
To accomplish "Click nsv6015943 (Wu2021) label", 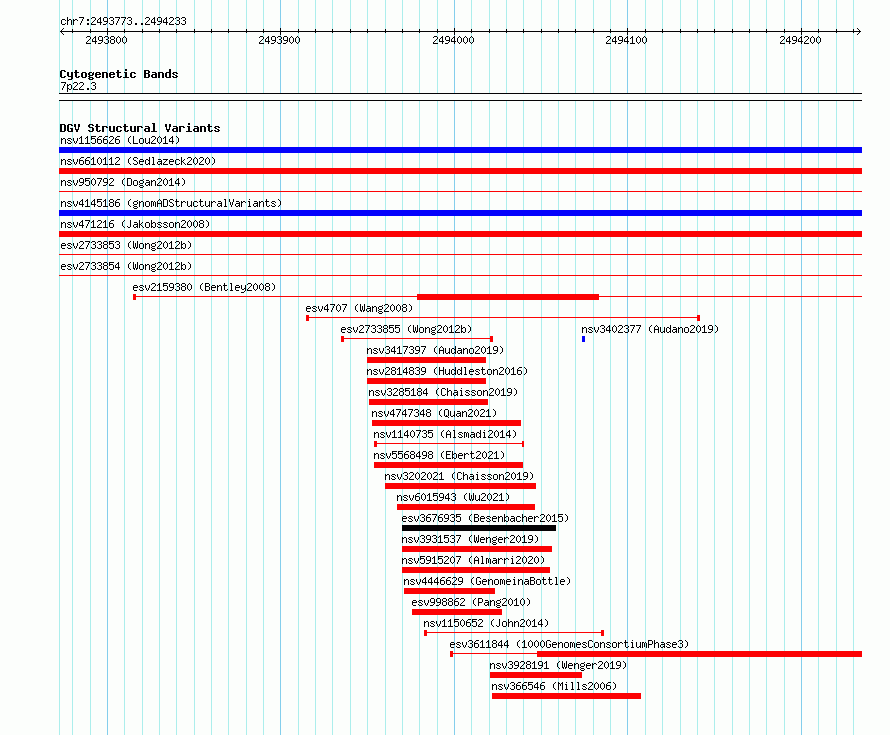I will coord(453,497).
